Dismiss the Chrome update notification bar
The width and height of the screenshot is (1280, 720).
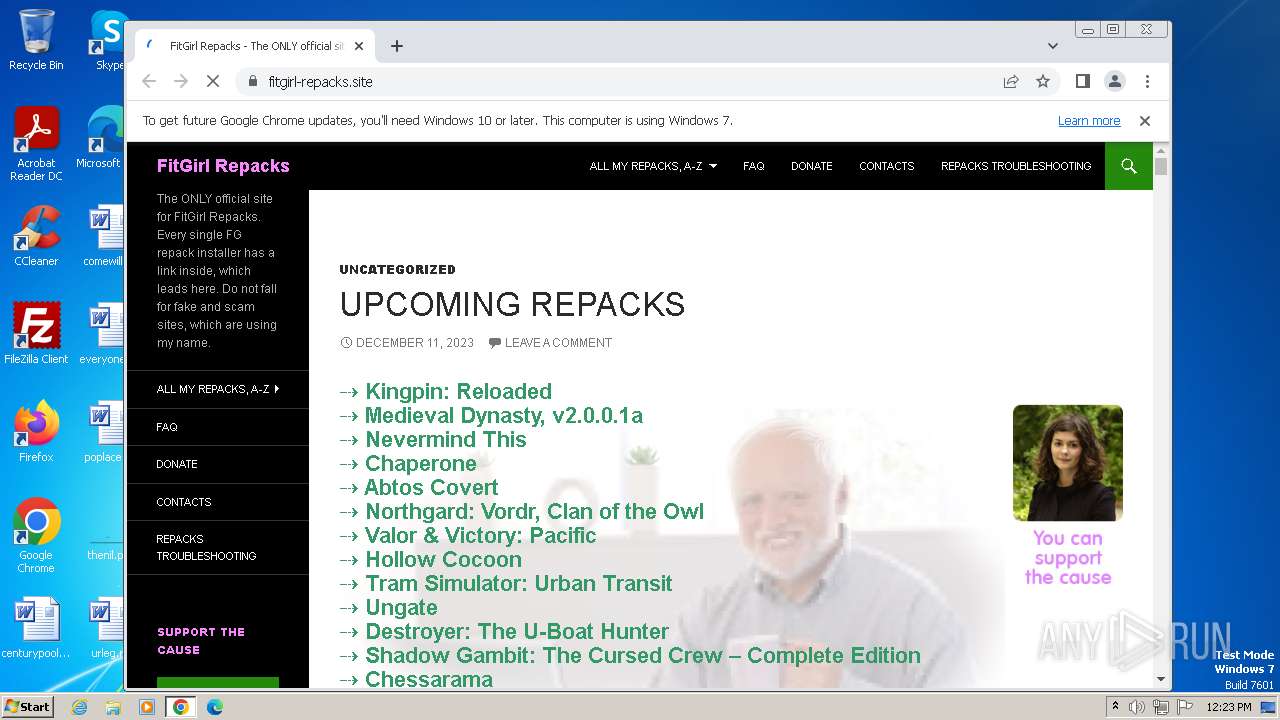(x=1145, y=121)
